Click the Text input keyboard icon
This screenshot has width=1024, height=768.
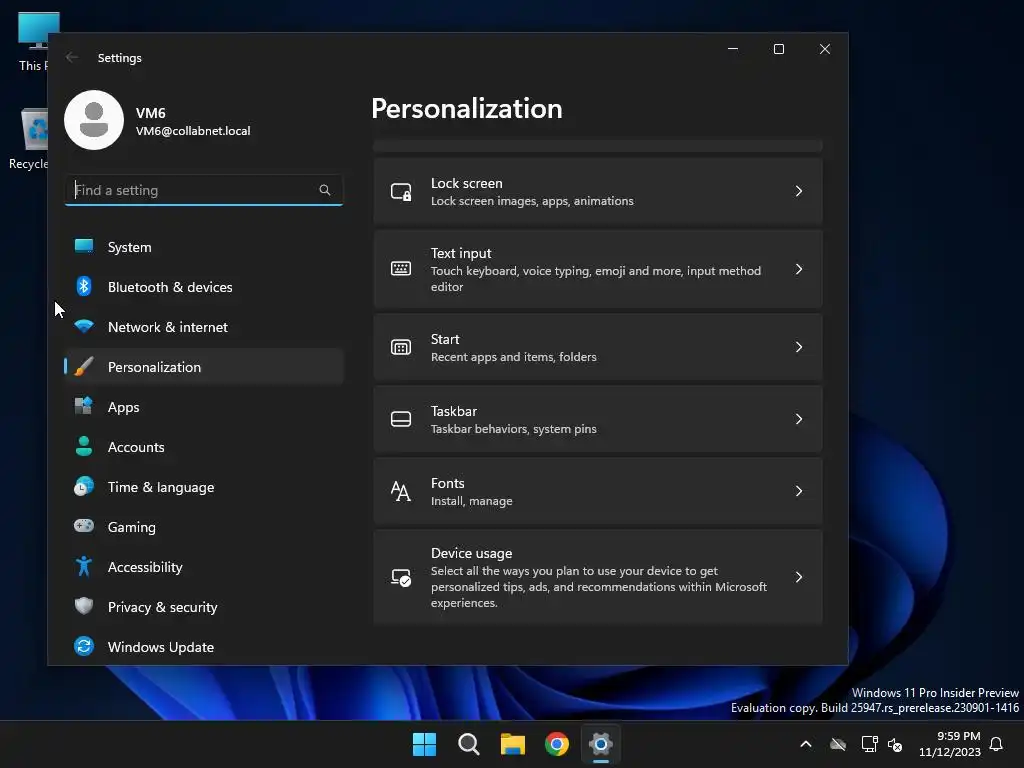pyautogui.click(x=401, y=268)
